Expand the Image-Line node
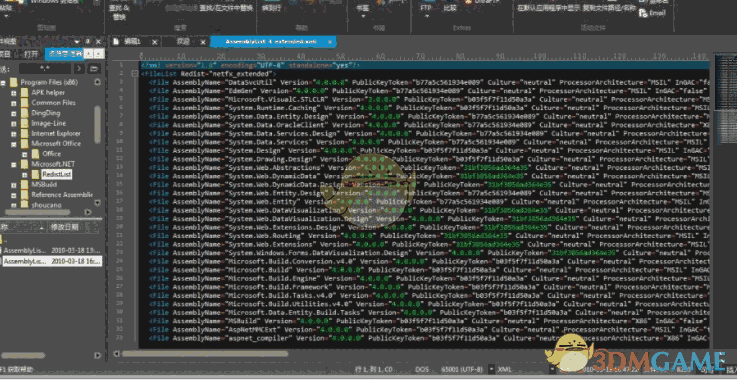The image size is (737, 380). pos(14,124)
